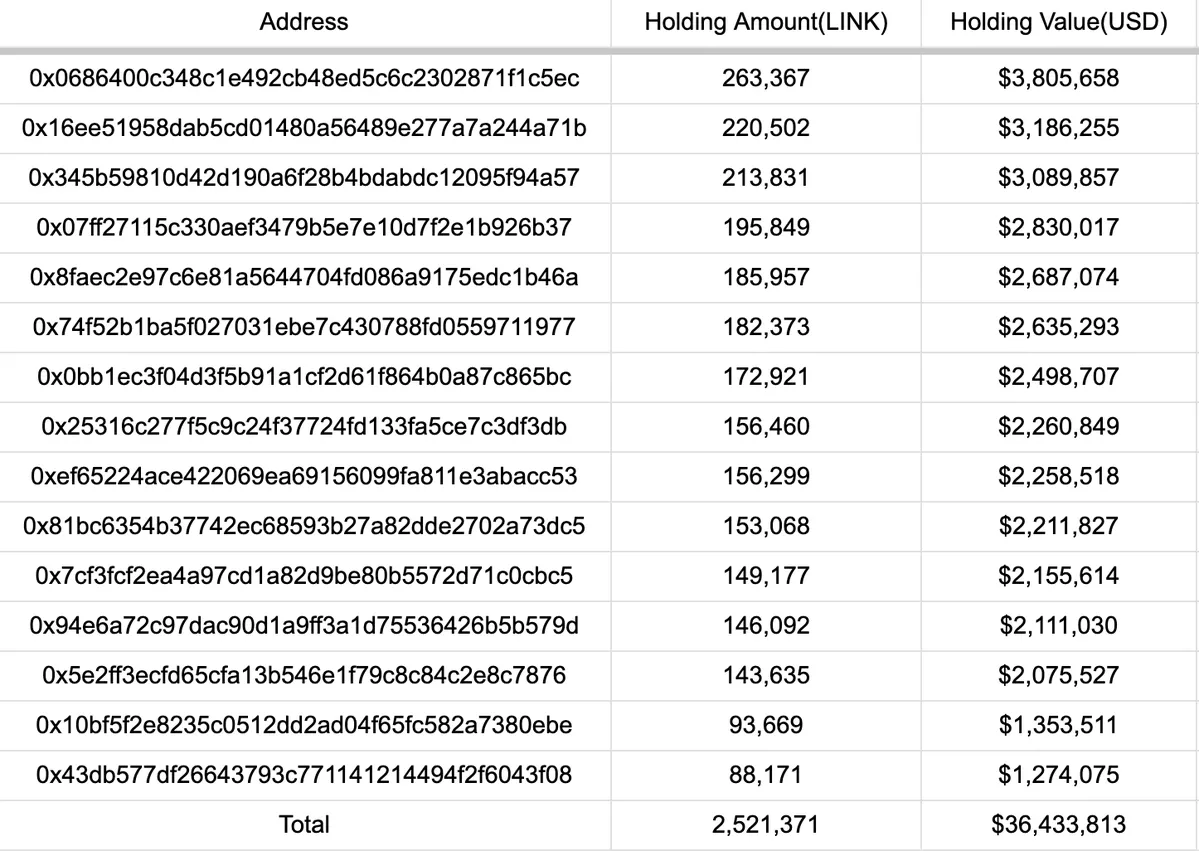Select the $36,433,813 total value cell
This screenshot has width=1199, height=851.
[x=1058, y=825]
